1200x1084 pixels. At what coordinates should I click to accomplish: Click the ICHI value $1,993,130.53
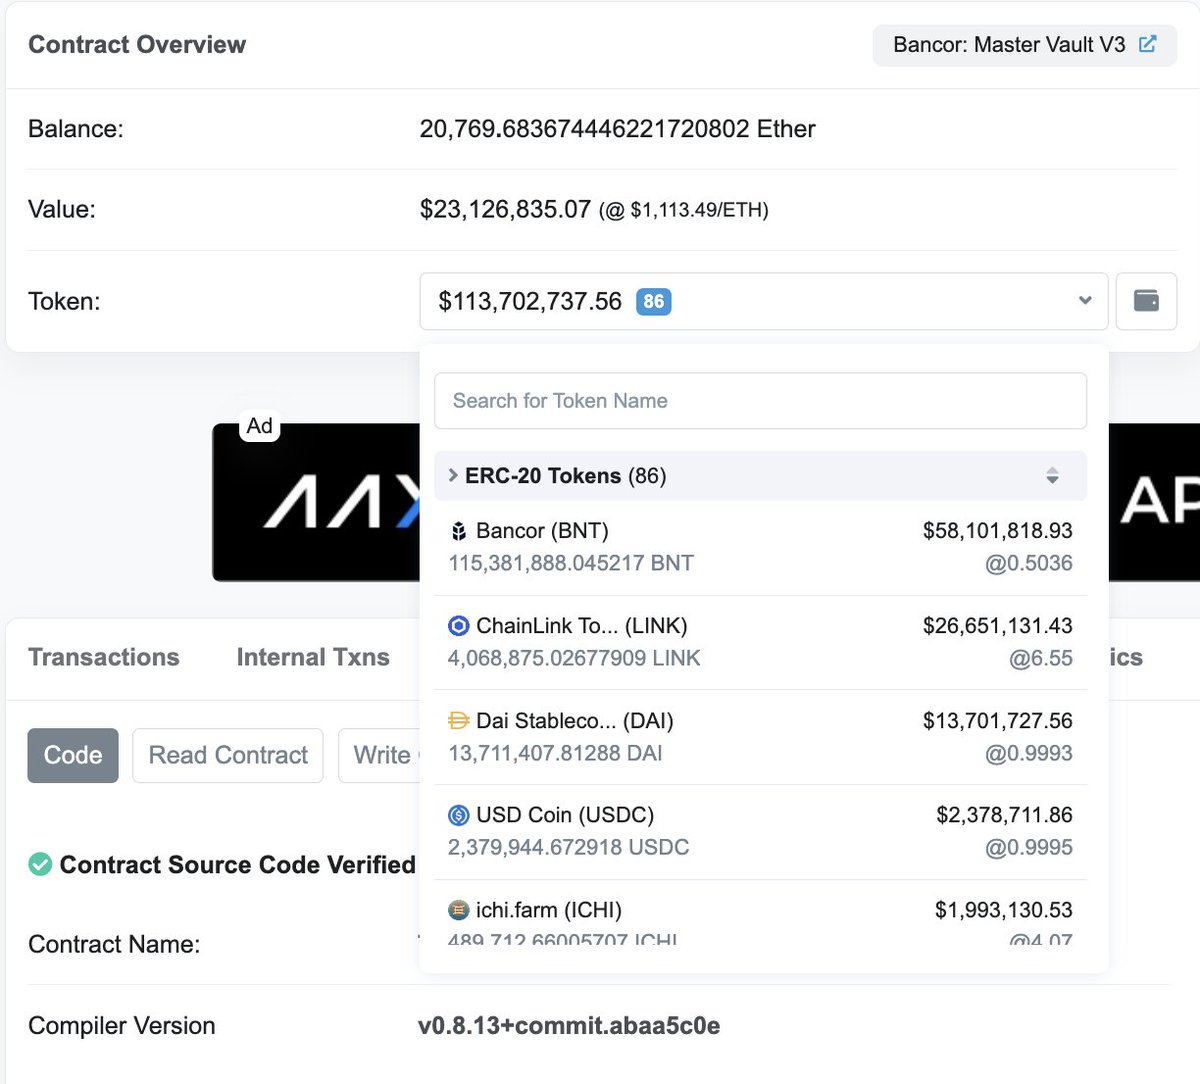[x=1003, y=910]
